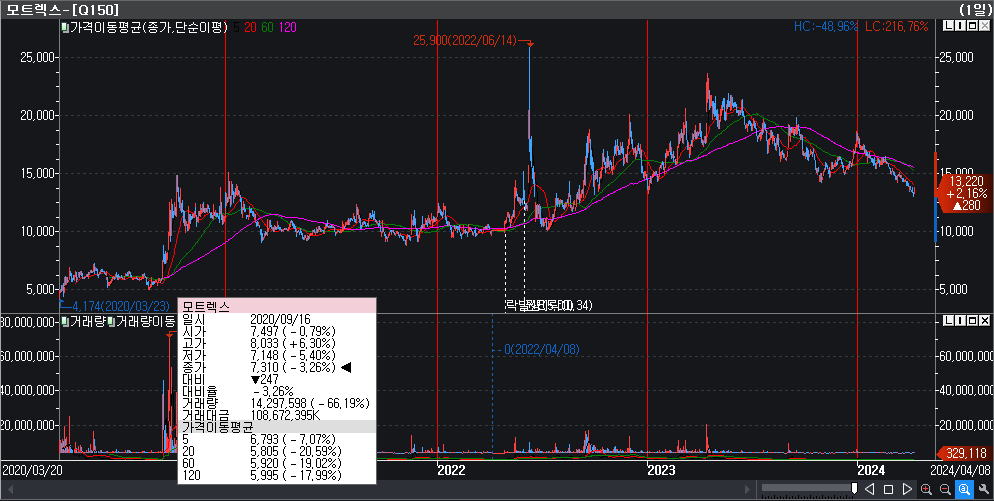Click the zoom out magnifier icon
The height and width of the screenshot is (501, 994).
tap(945, 489)
